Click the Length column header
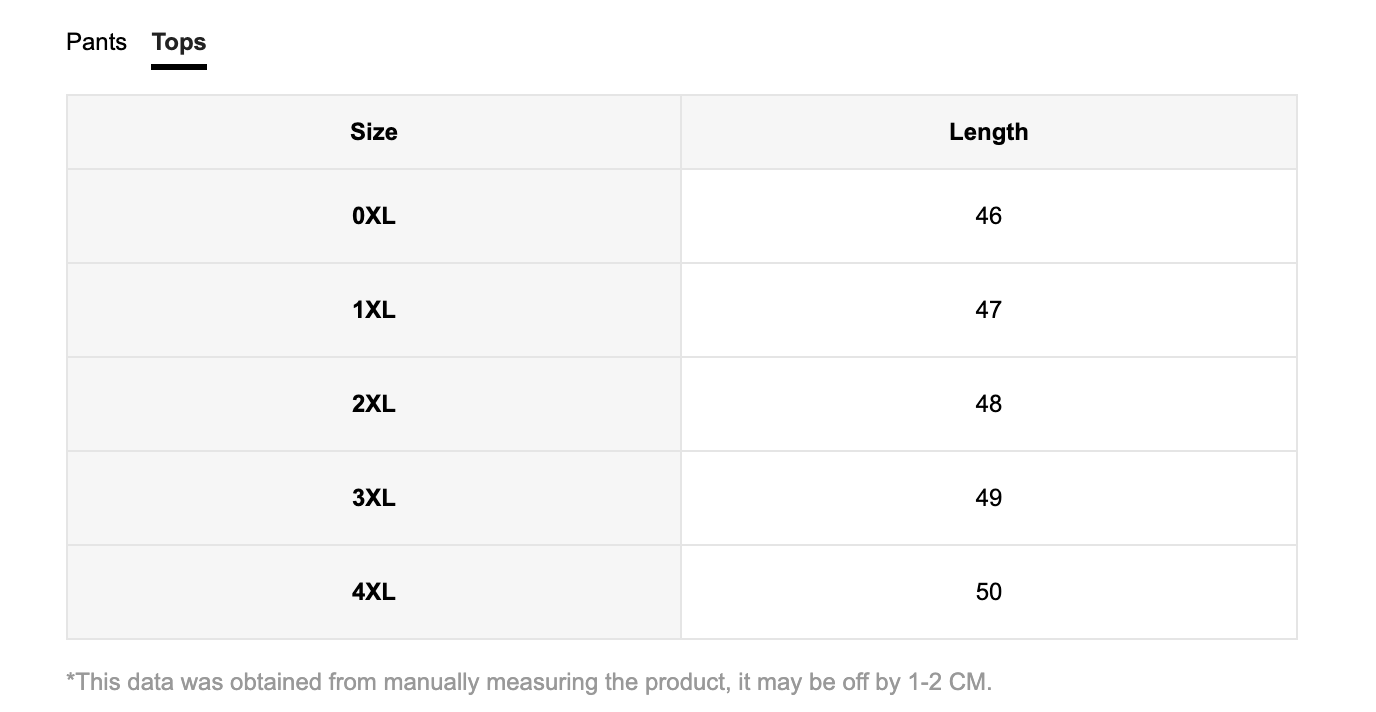1376x712 pixels. tap(988, 132)
